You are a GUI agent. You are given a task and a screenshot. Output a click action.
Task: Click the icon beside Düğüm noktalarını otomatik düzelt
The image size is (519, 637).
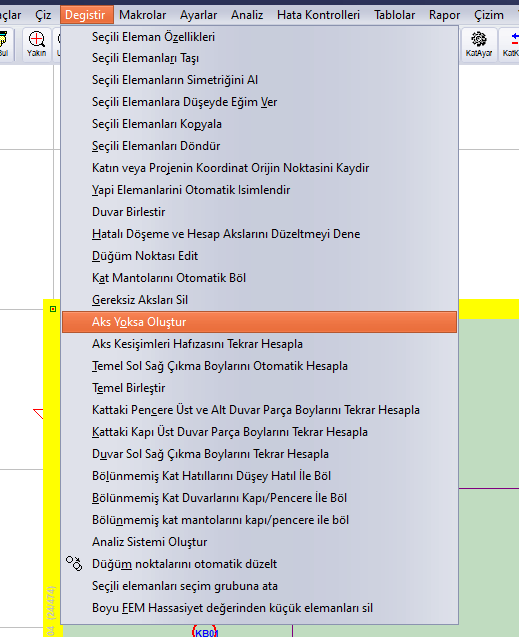point(74,563)
